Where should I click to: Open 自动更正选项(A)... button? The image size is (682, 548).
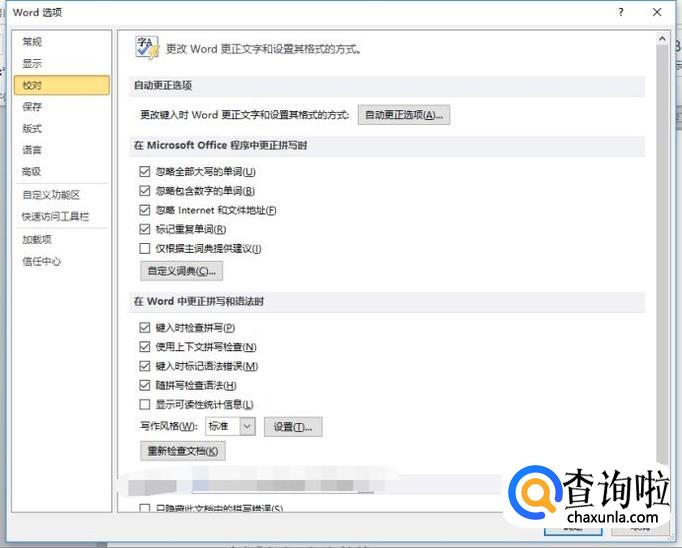pyautogui.click(x=404, y=115)
